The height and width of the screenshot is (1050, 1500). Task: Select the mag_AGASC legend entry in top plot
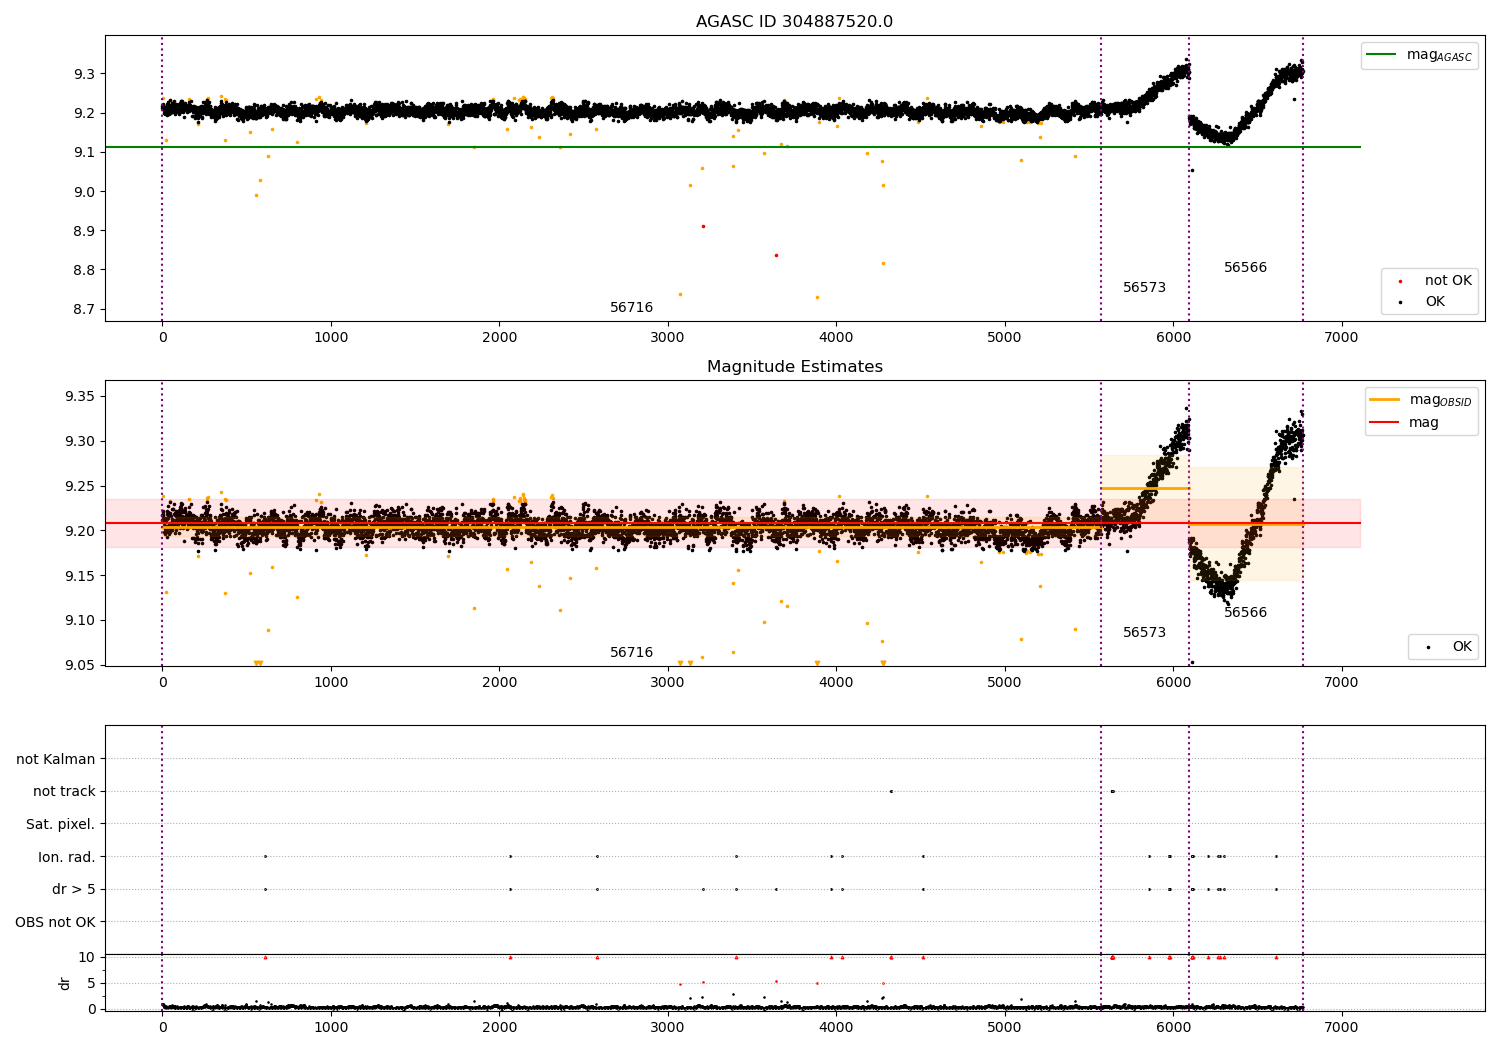1419,55
